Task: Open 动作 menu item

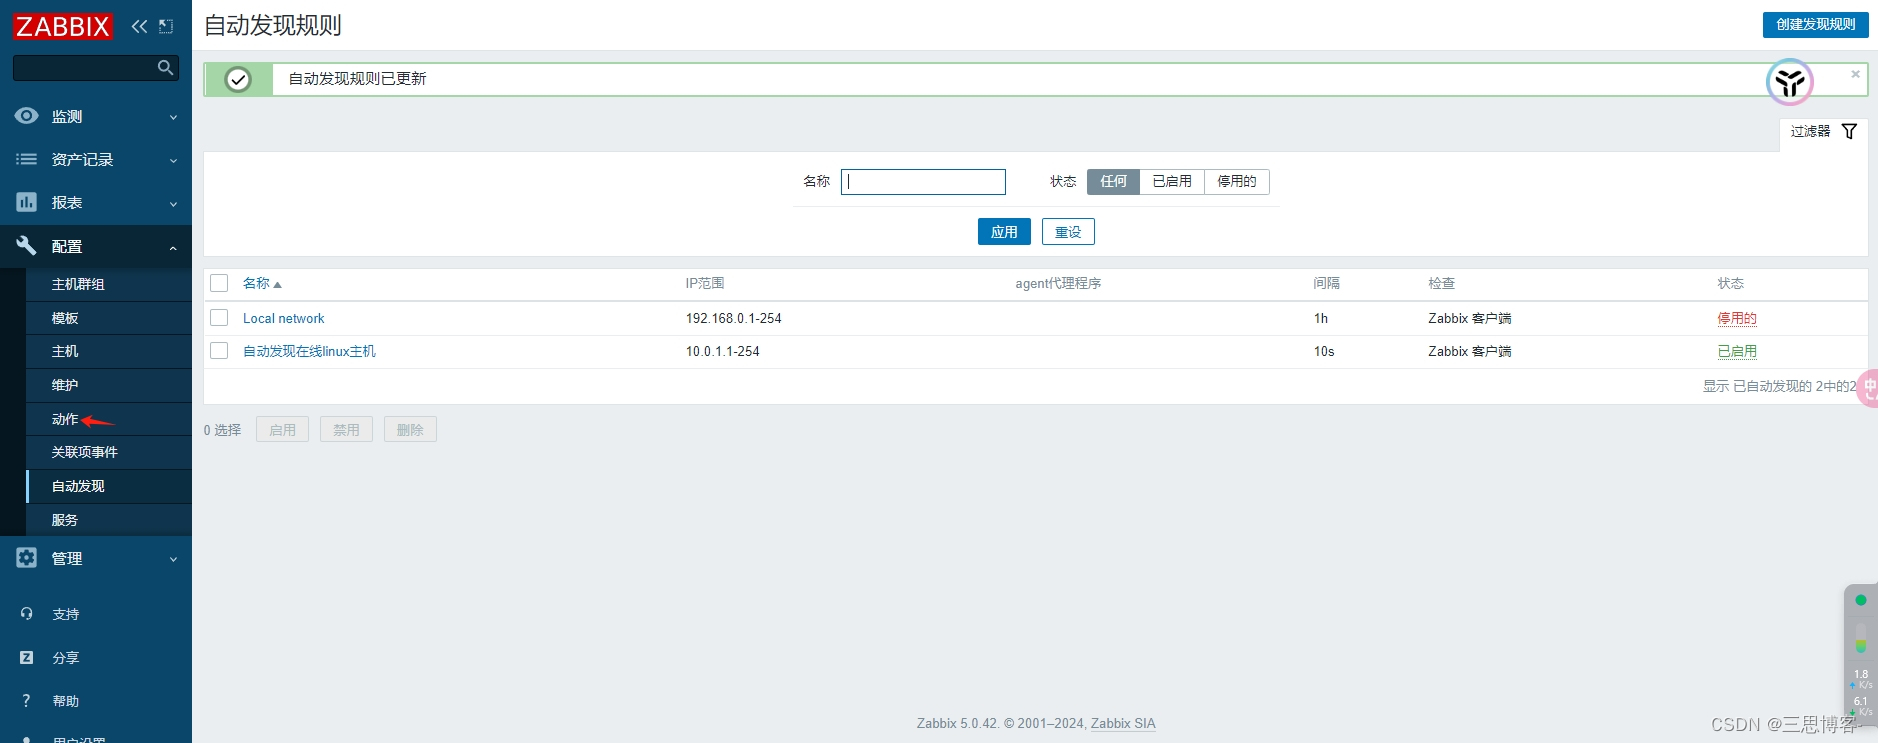Action: 109,419
